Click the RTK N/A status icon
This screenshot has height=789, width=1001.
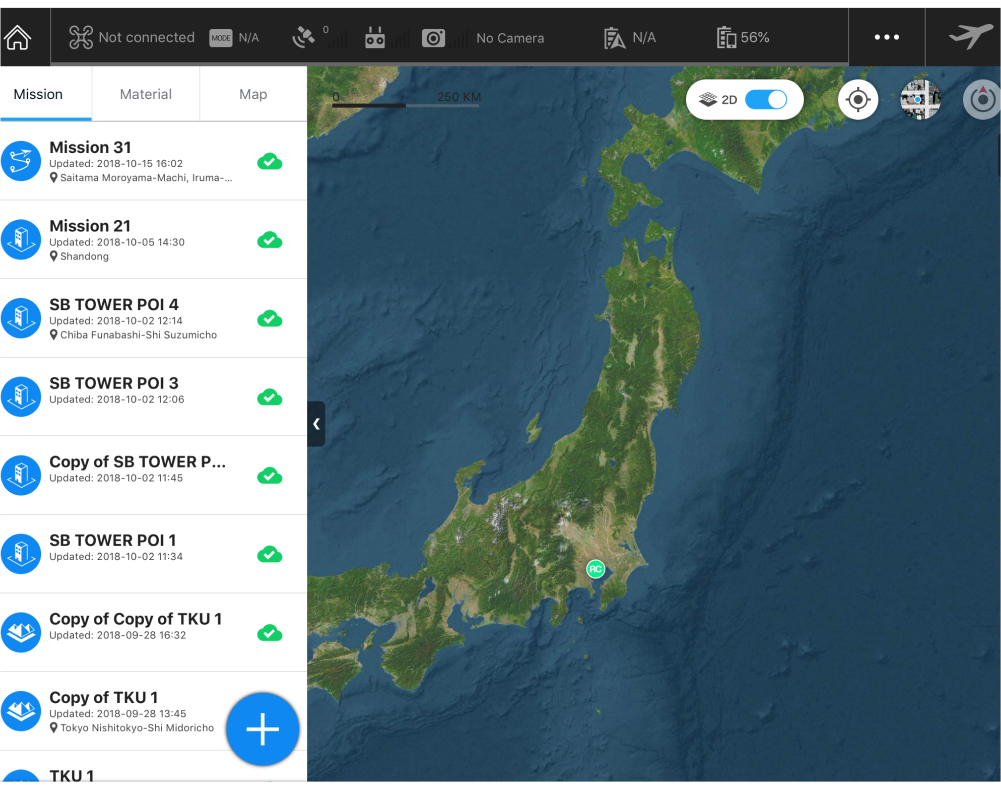(614, 38)
